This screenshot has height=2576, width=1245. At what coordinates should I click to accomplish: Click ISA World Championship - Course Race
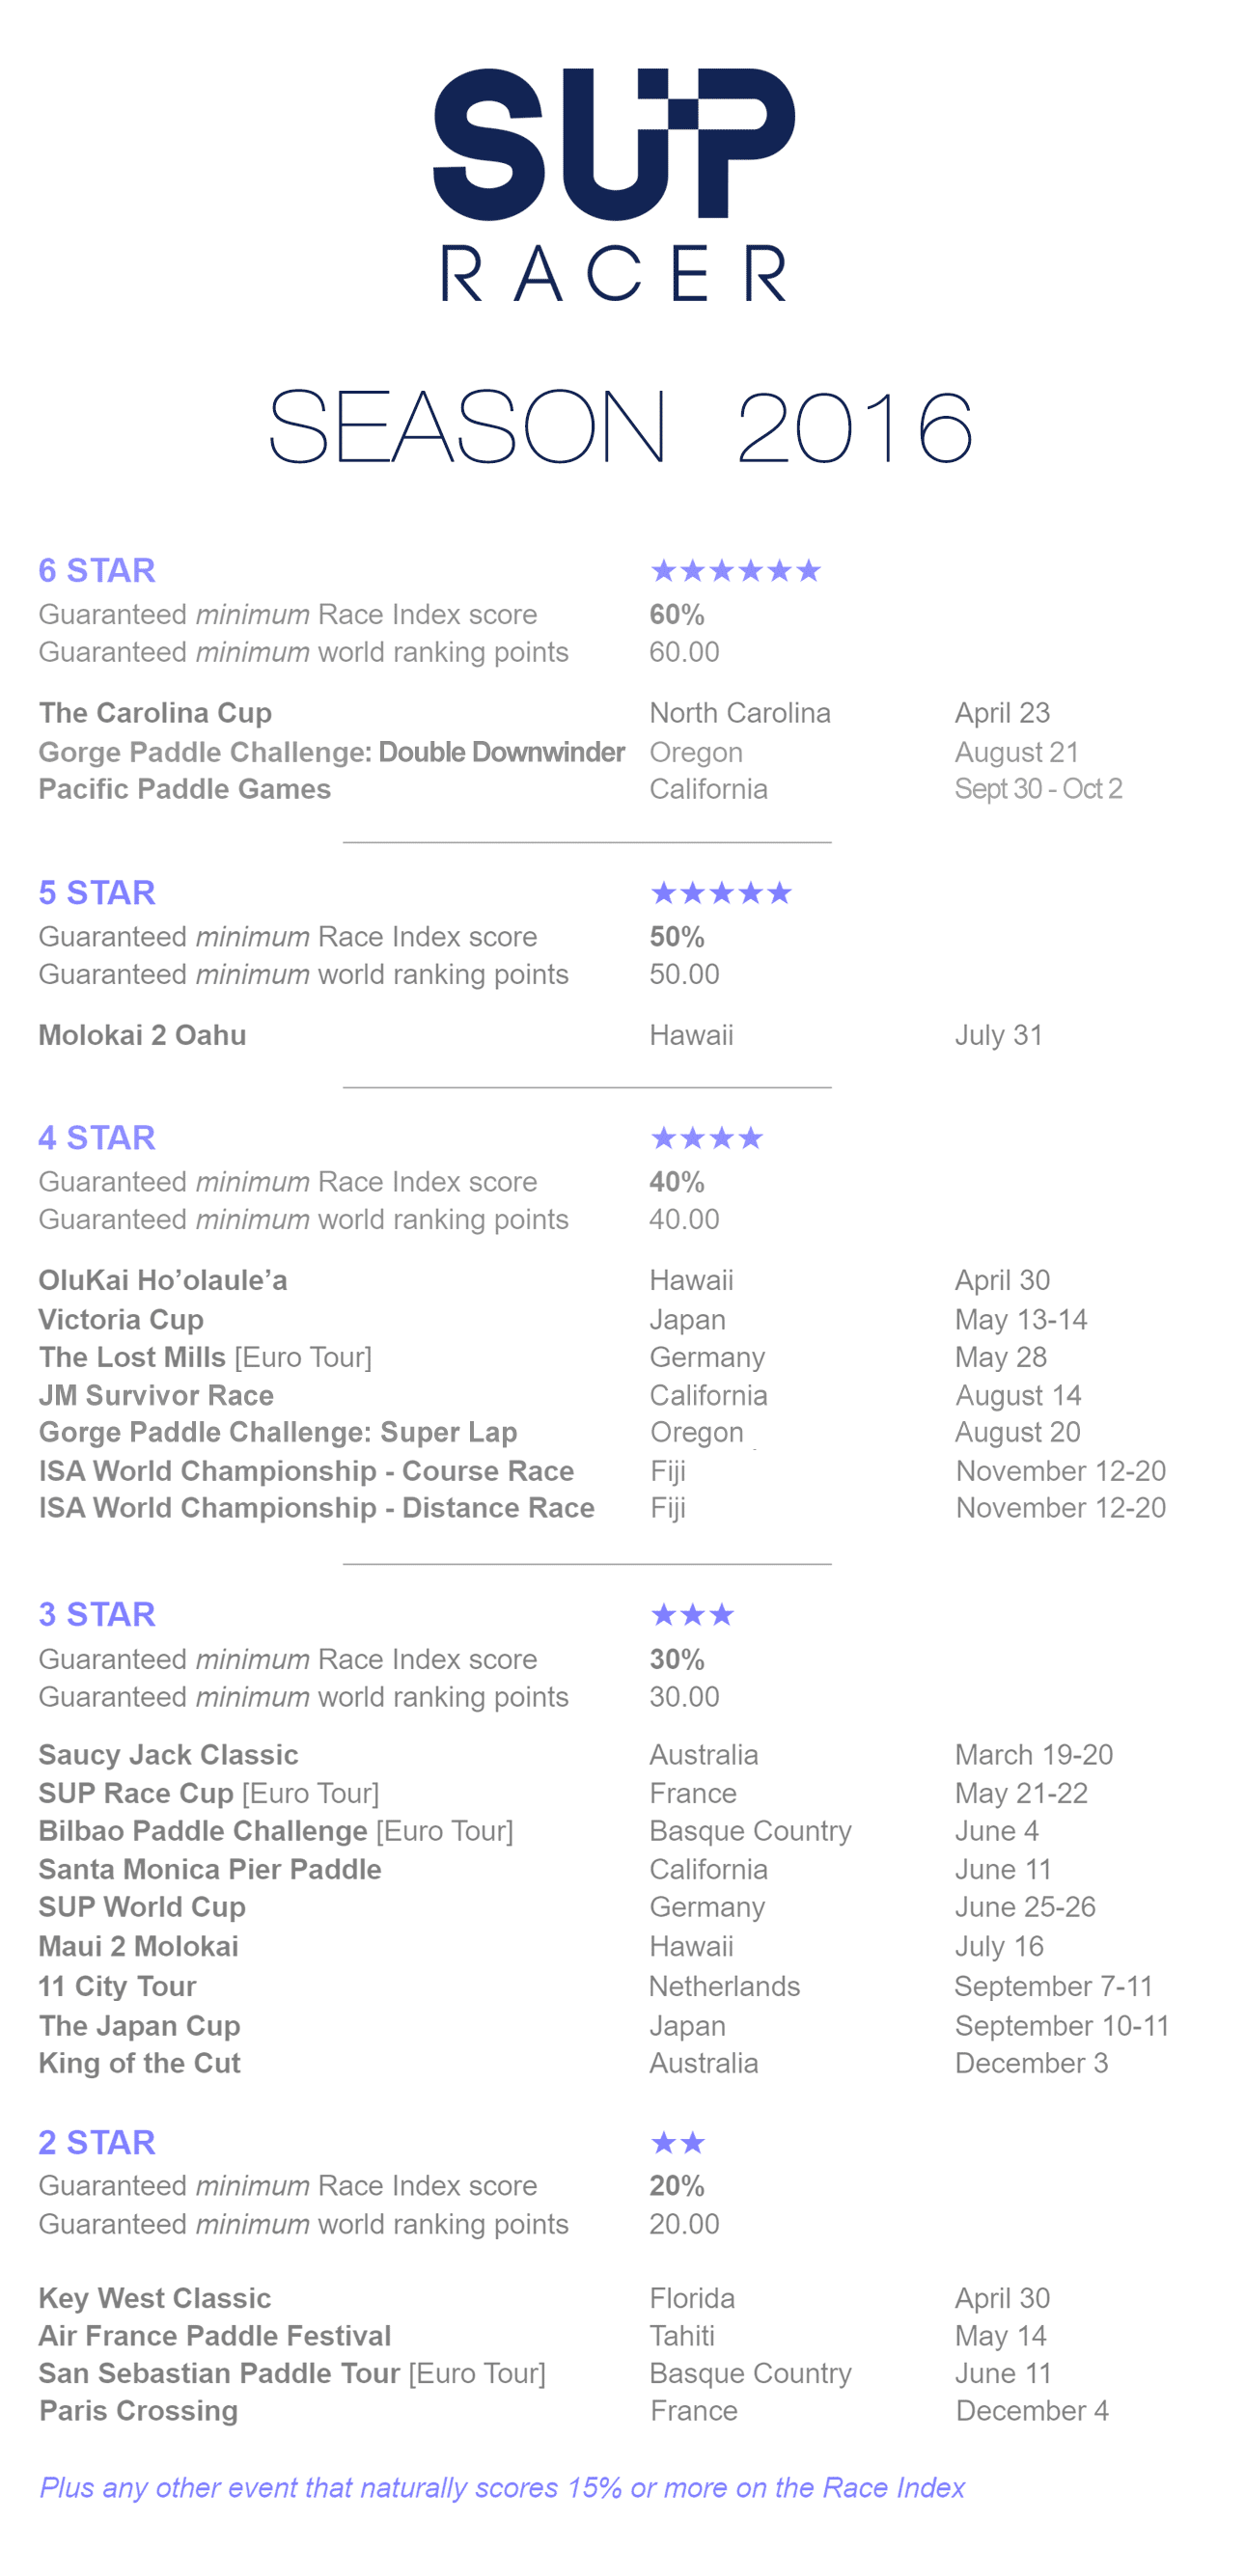(306, 1471)
